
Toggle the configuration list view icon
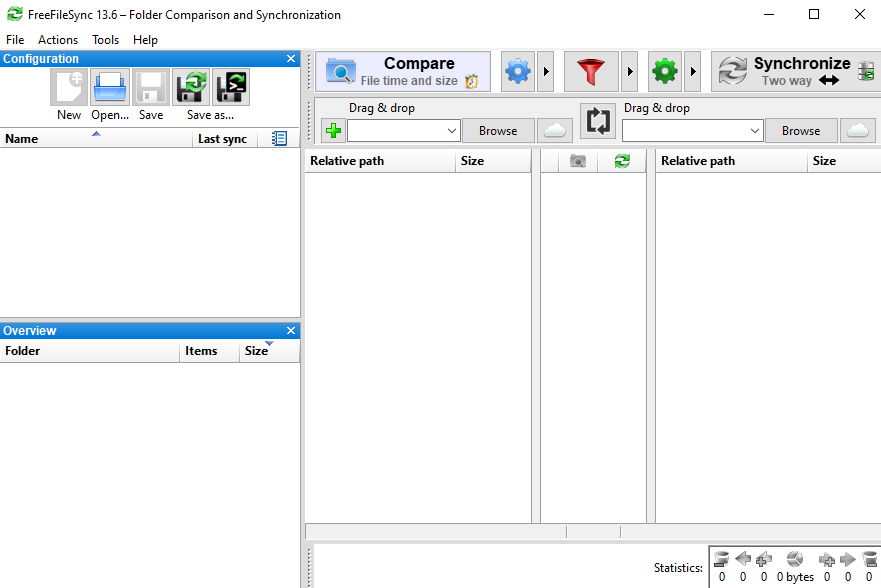279,139
